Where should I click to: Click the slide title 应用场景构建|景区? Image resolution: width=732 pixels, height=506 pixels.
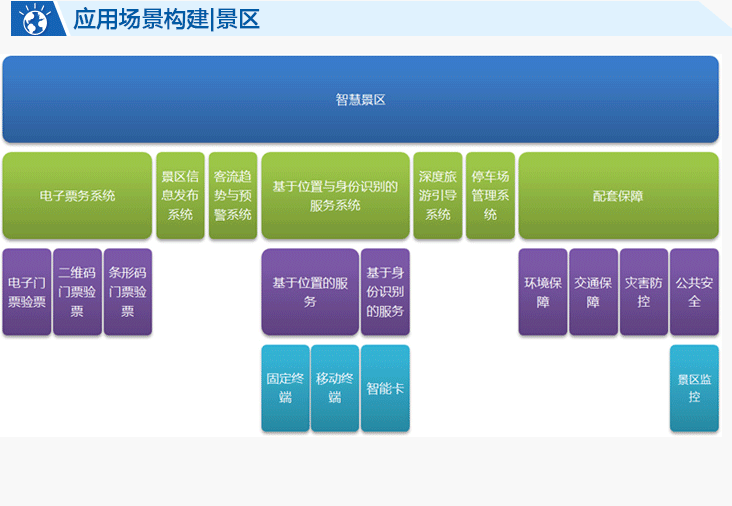pyautogui.click(x=166, y=19)
